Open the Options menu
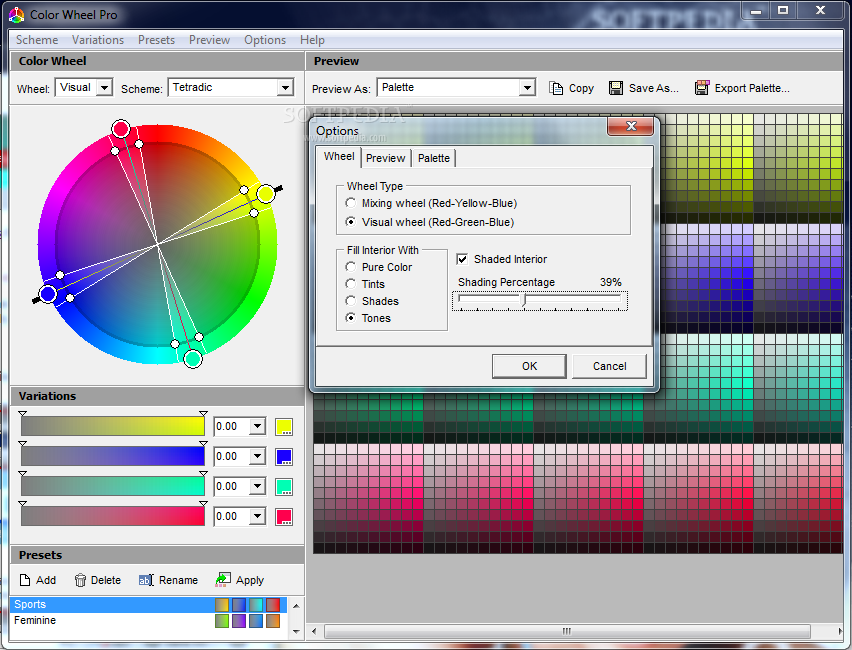 pyautogui.click(x=265, y=40)
